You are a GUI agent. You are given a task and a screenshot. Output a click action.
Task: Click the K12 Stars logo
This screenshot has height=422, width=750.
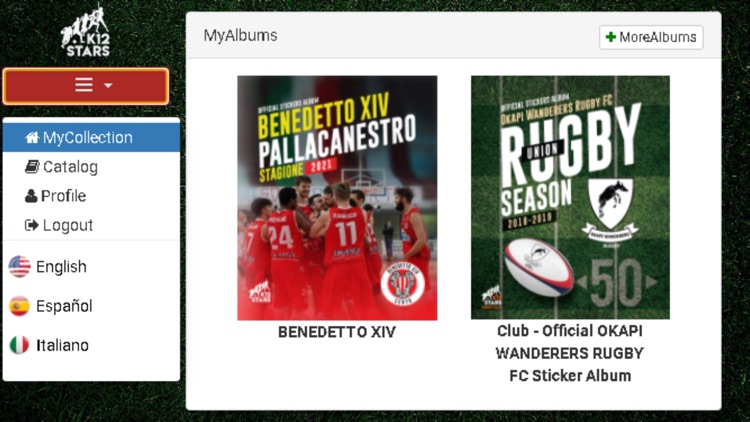(x=86, y=31)
